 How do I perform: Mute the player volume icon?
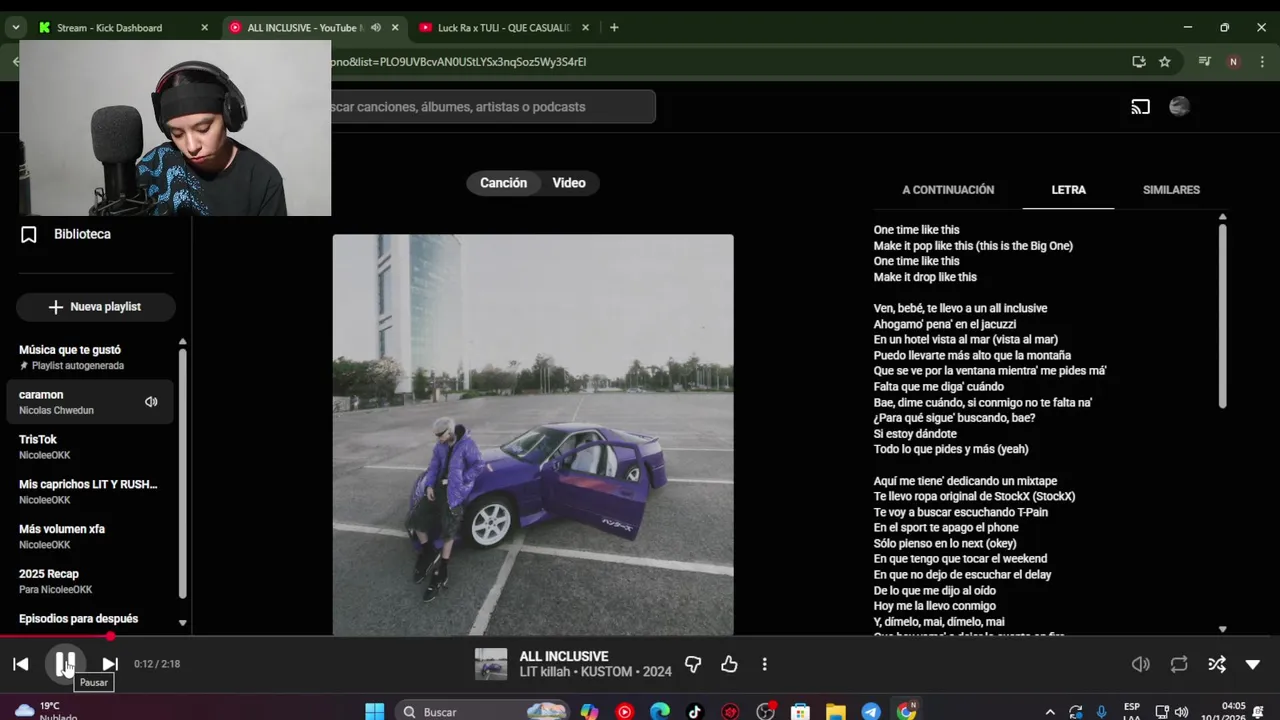1141,664
